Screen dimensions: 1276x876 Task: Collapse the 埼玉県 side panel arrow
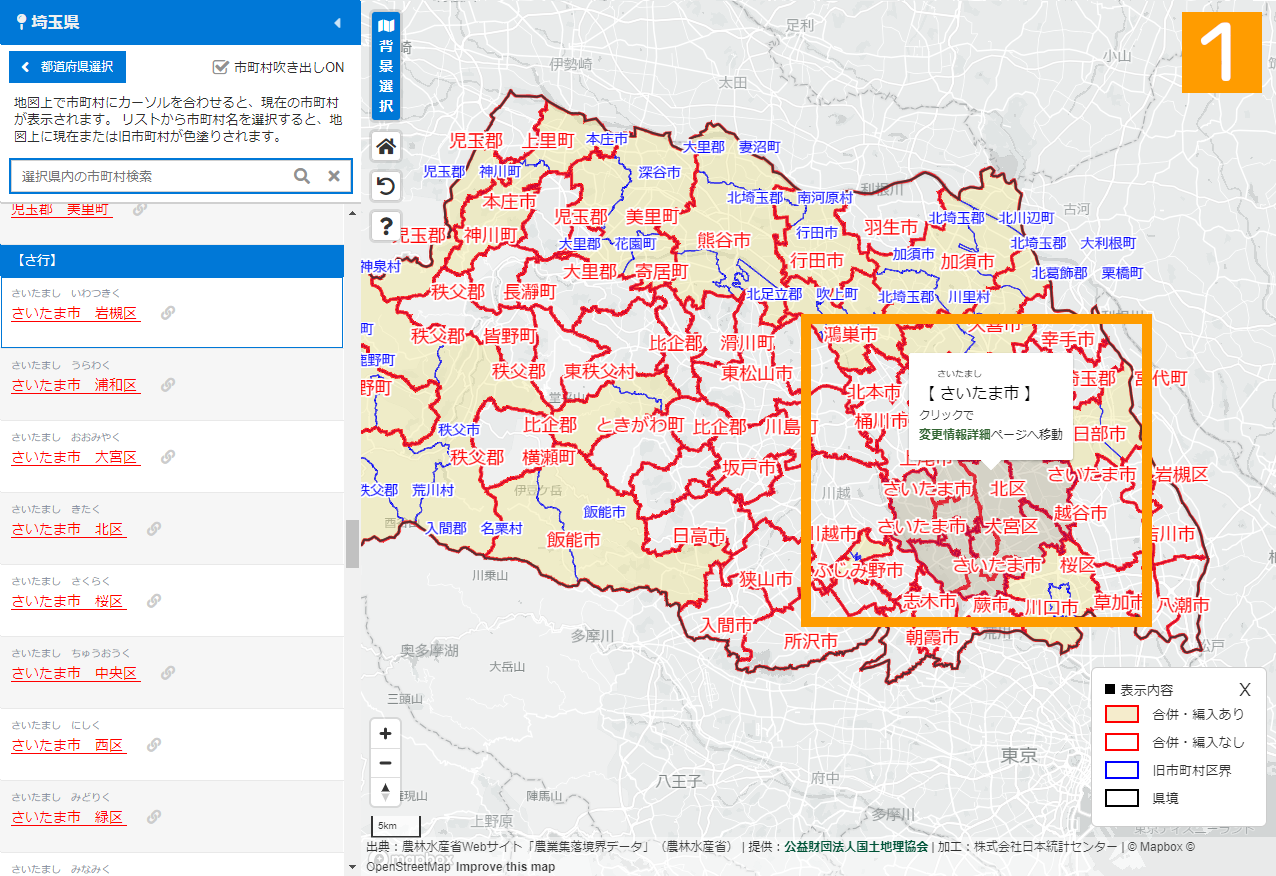pos(337,22)
